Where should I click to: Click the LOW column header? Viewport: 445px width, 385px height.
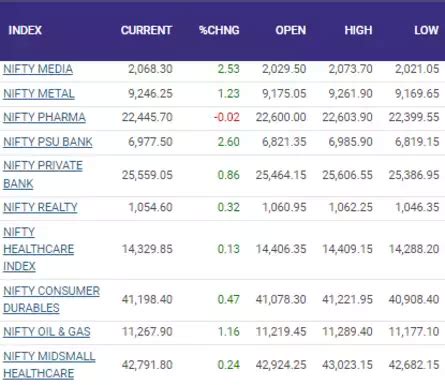coord(426,30)
